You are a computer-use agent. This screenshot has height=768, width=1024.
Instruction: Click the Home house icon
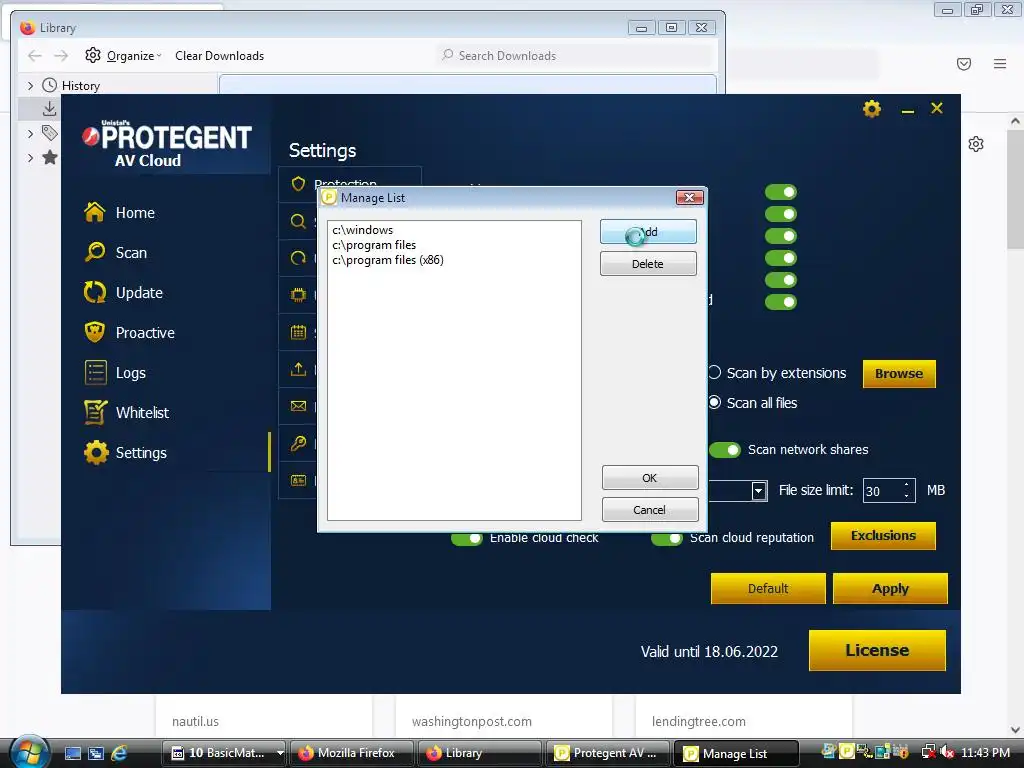[95, 212]
